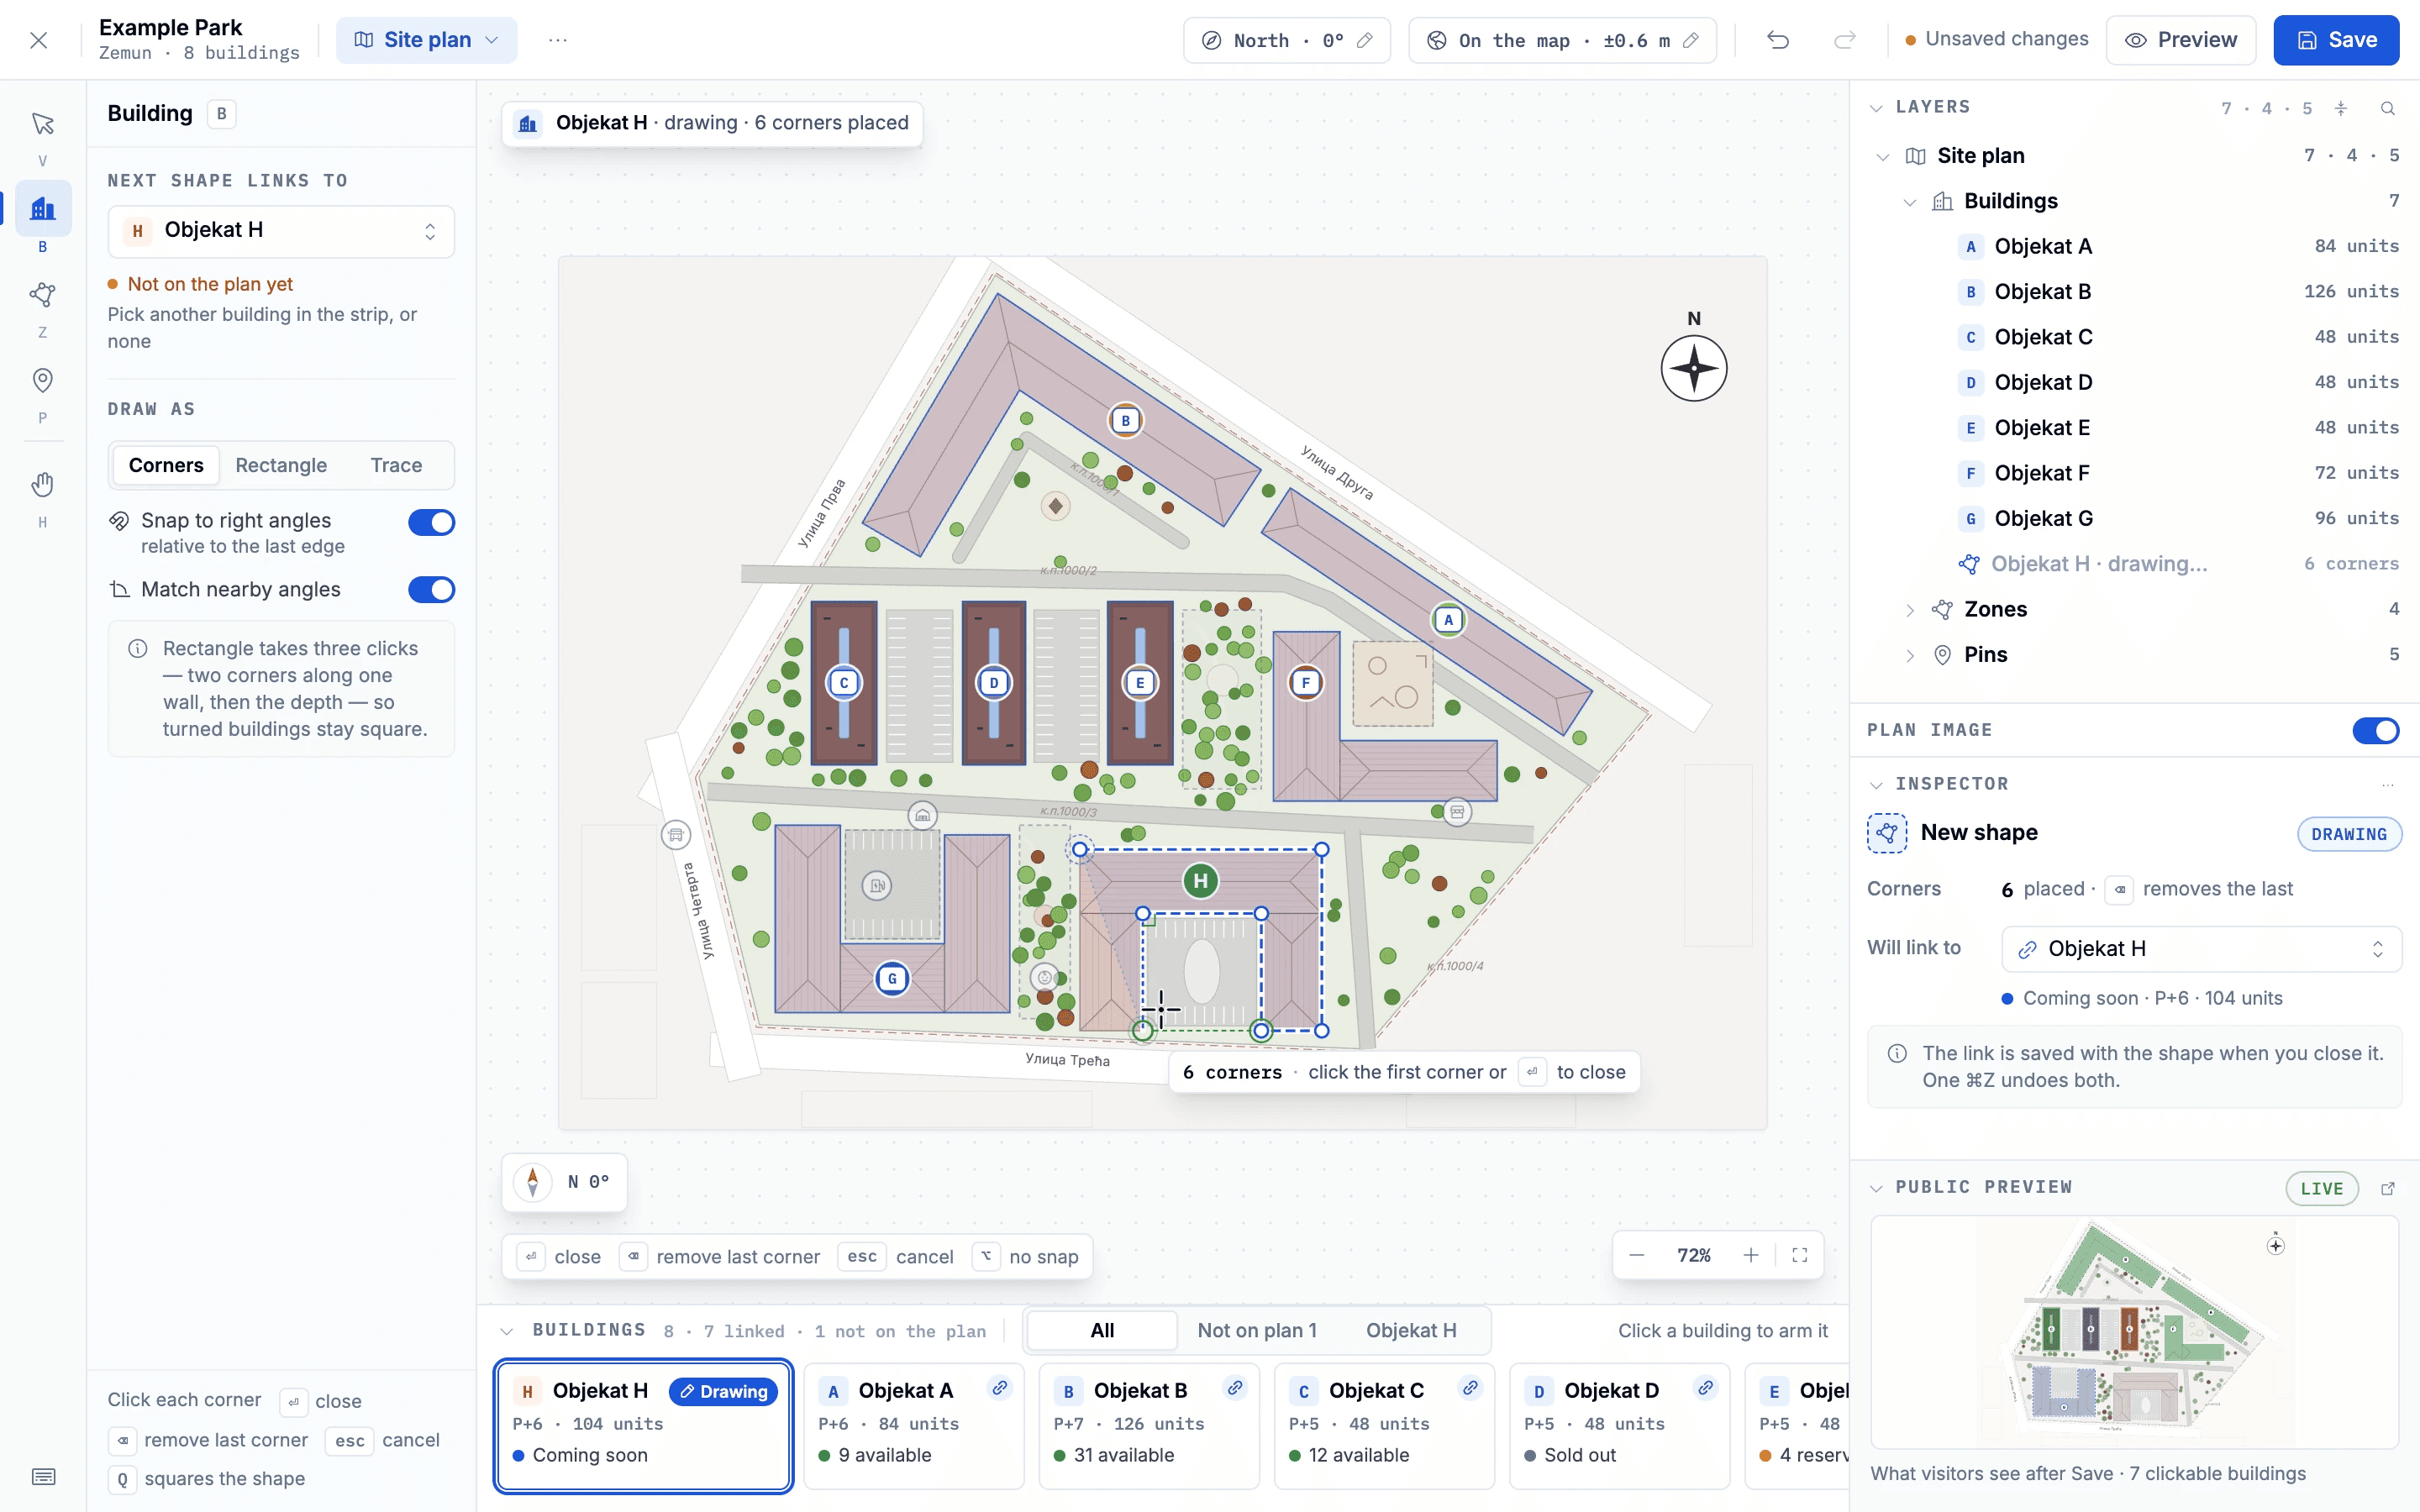Edit the North 0° orientation setting
This screenshot has width=2420, height=1512.
pyautogui.click(x=1287, y=40)
